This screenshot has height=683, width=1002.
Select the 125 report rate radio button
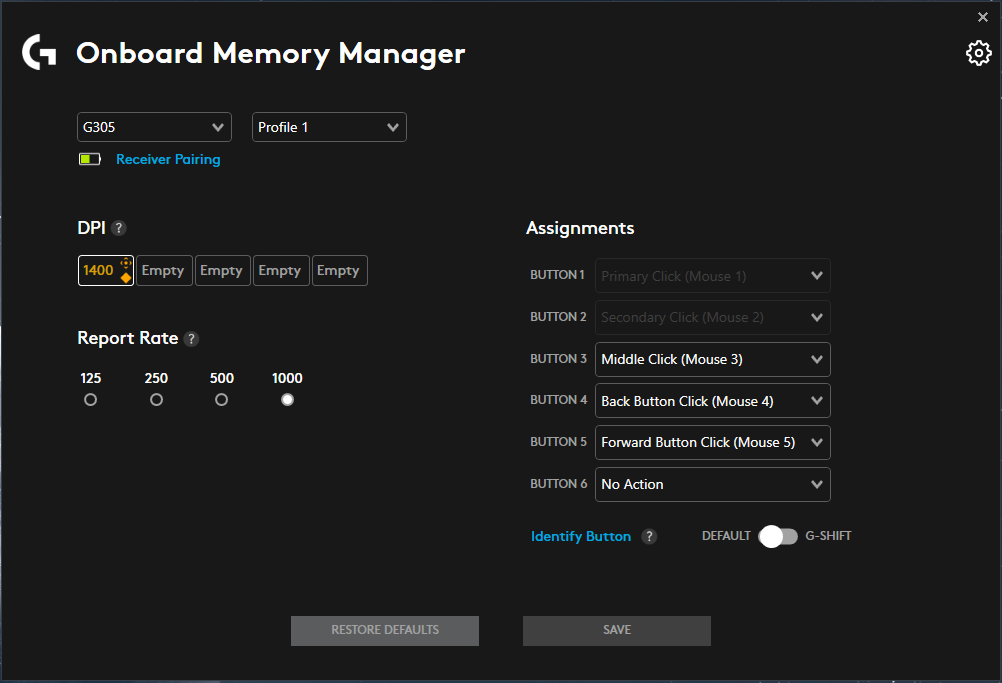[91, 400]
